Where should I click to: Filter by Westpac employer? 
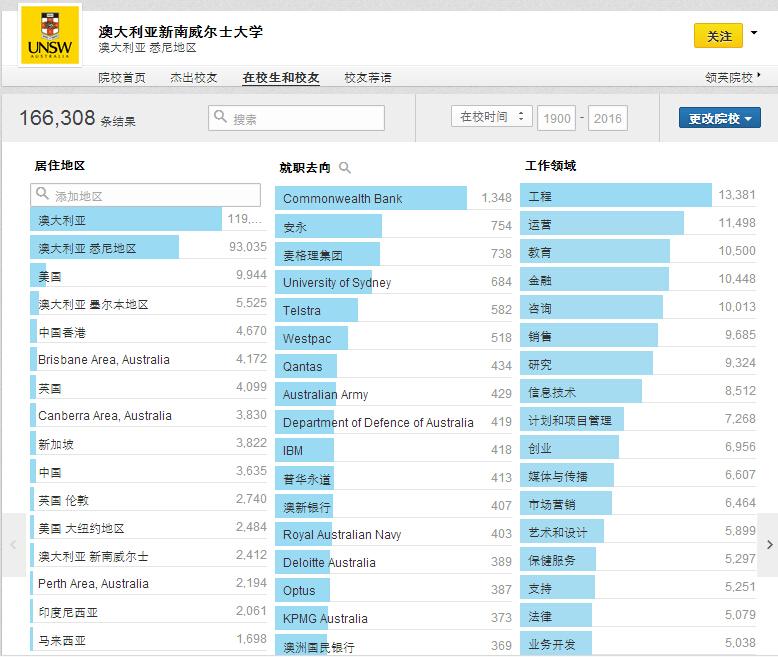[x=393, y=338]
